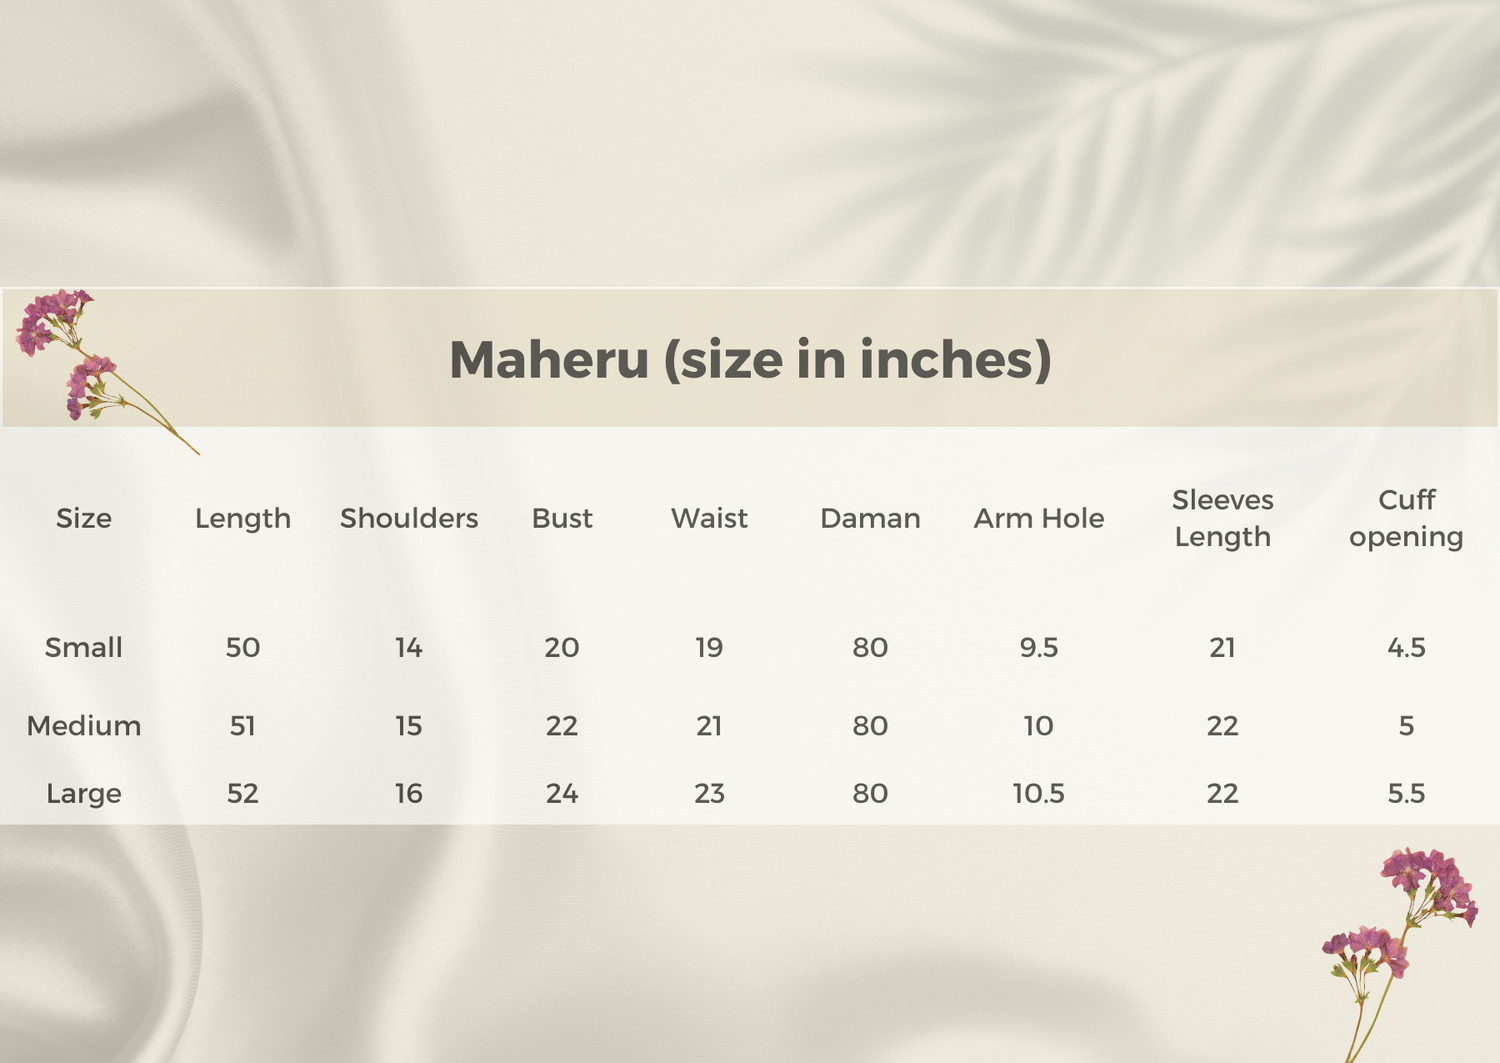Click the Bust column header
Viewport: 1500px width, 1063px height.
click(x=562, y=518)
